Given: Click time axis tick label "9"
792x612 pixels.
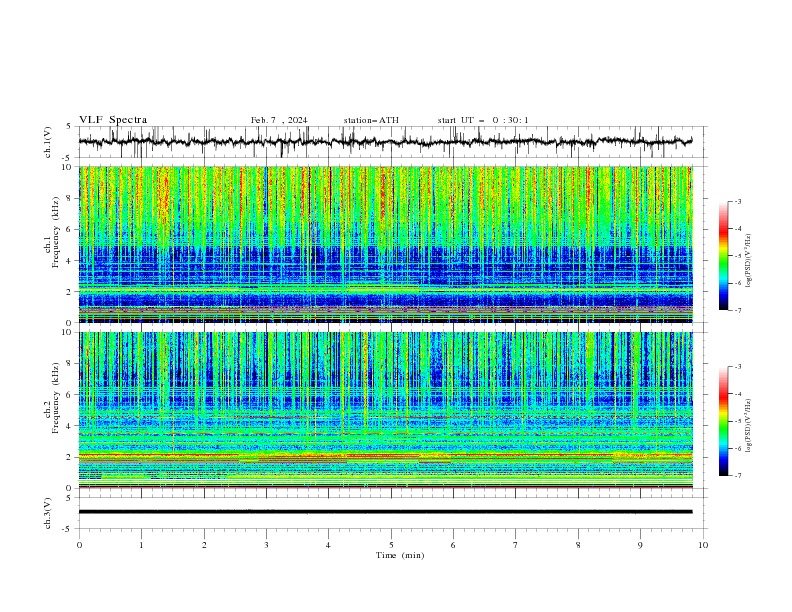Looking at the screenshot, I should 640,545.
